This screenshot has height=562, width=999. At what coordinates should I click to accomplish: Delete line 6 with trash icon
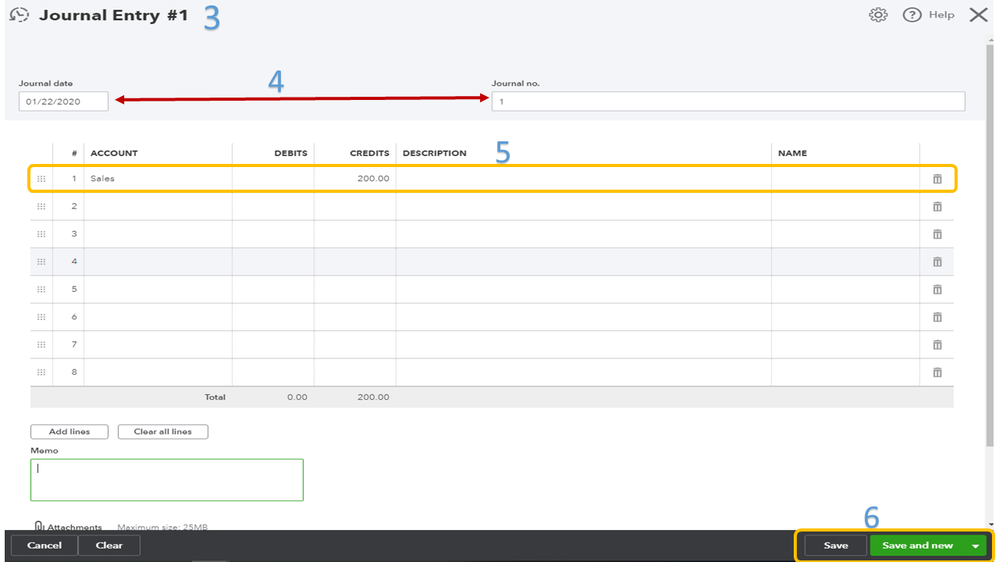937,317
